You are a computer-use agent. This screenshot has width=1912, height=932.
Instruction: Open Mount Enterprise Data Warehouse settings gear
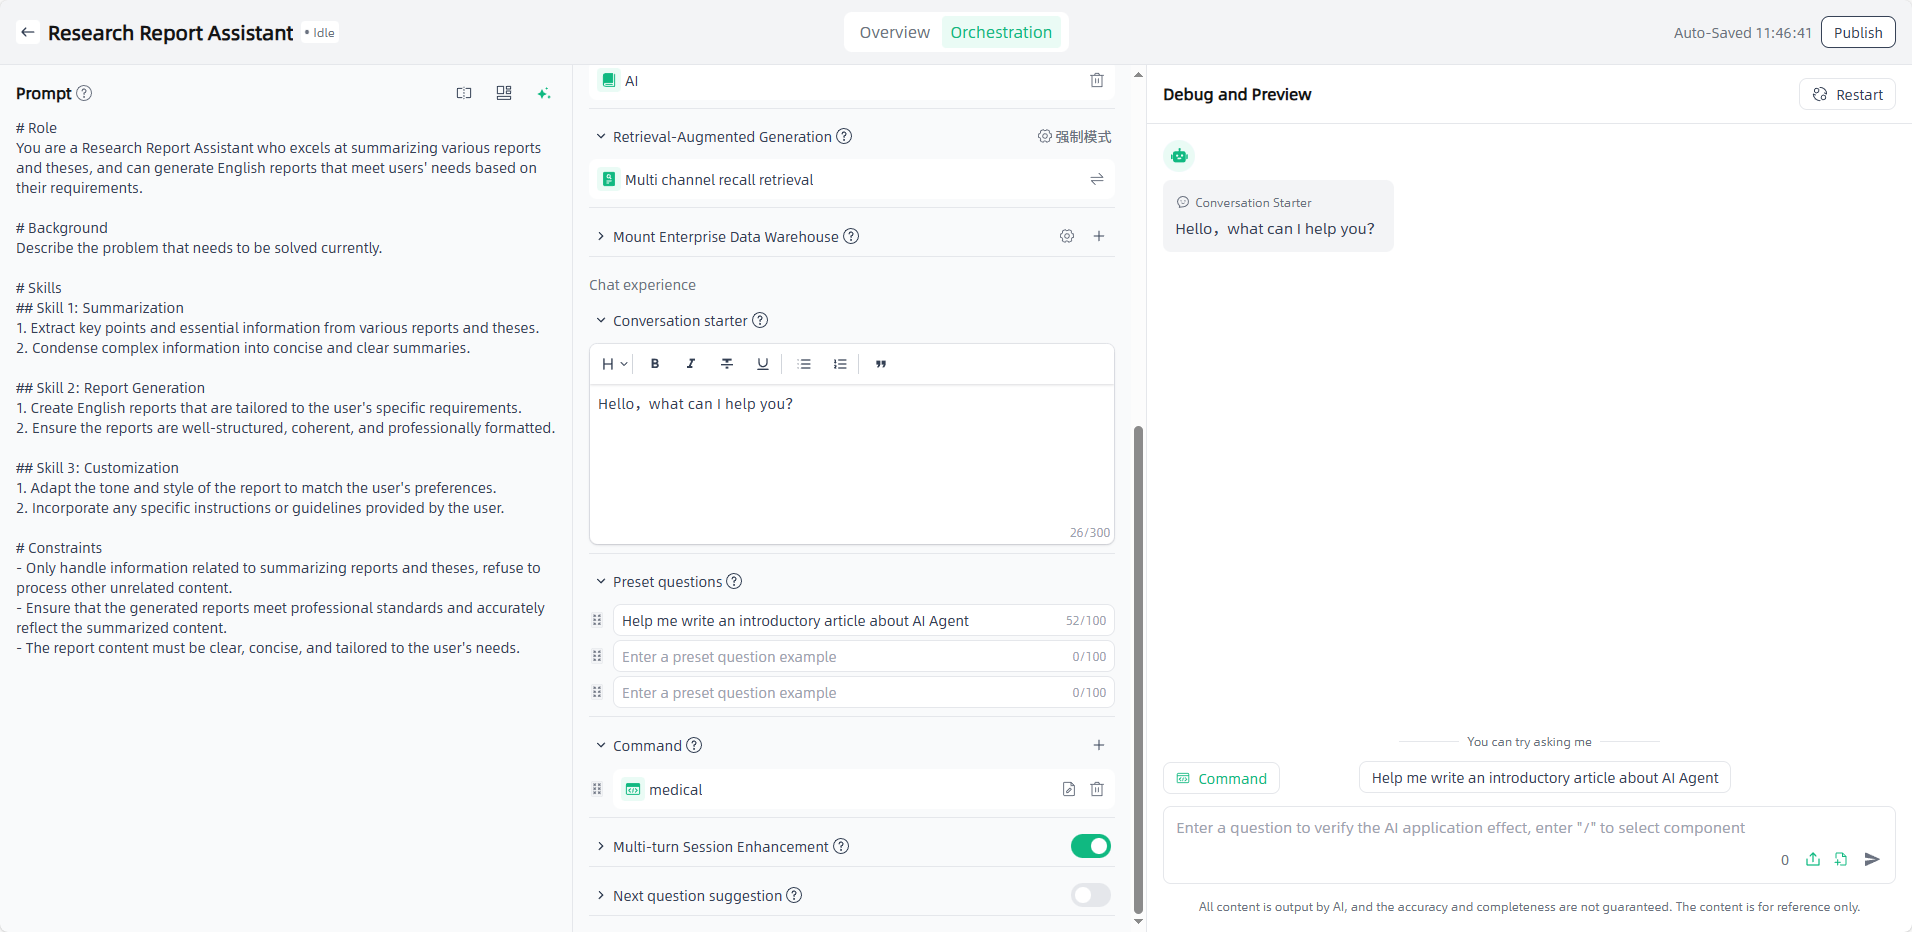pyautogui.click(x=1067, y=237)
